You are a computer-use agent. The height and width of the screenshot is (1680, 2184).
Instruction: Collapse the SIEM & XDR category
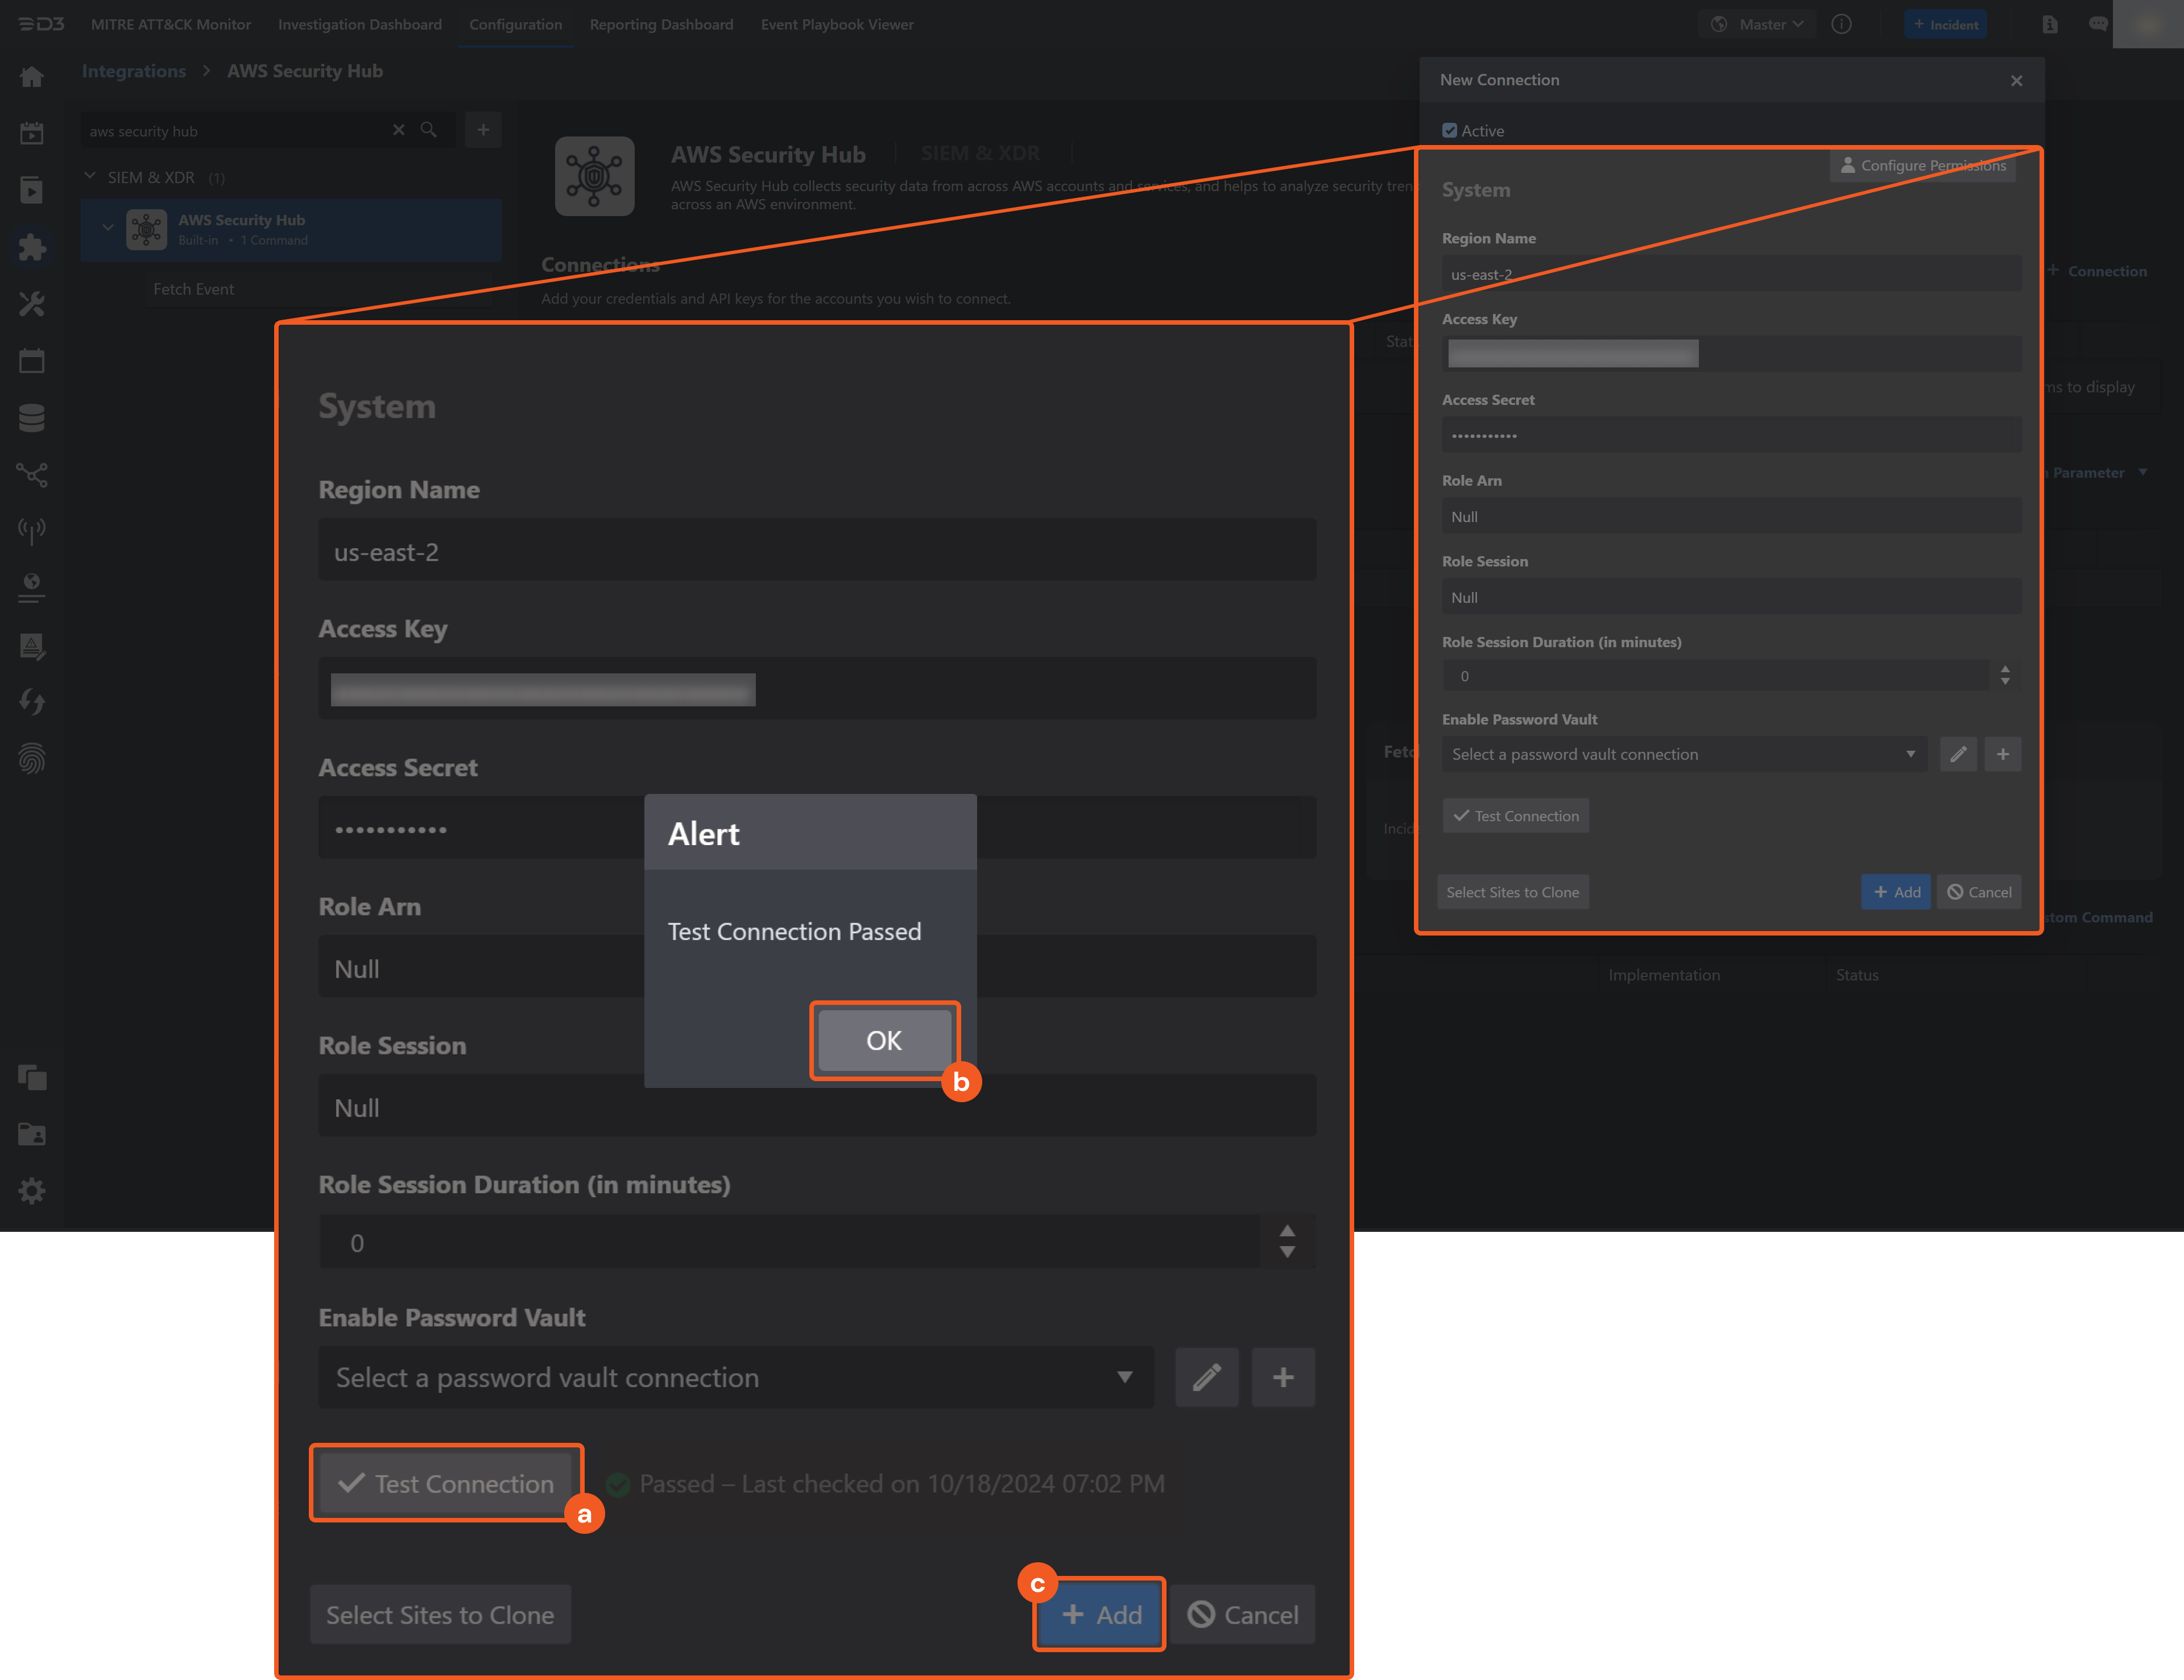tap(90, 177)
